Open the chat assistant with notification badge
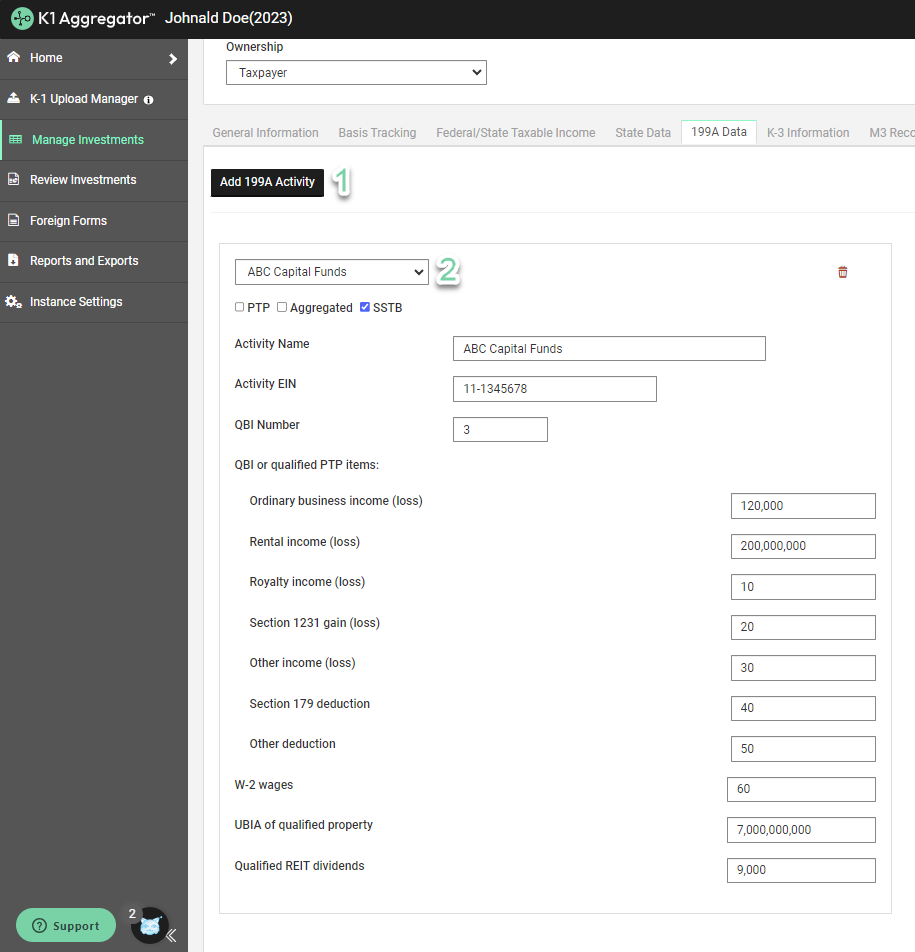 pos(148,925)
